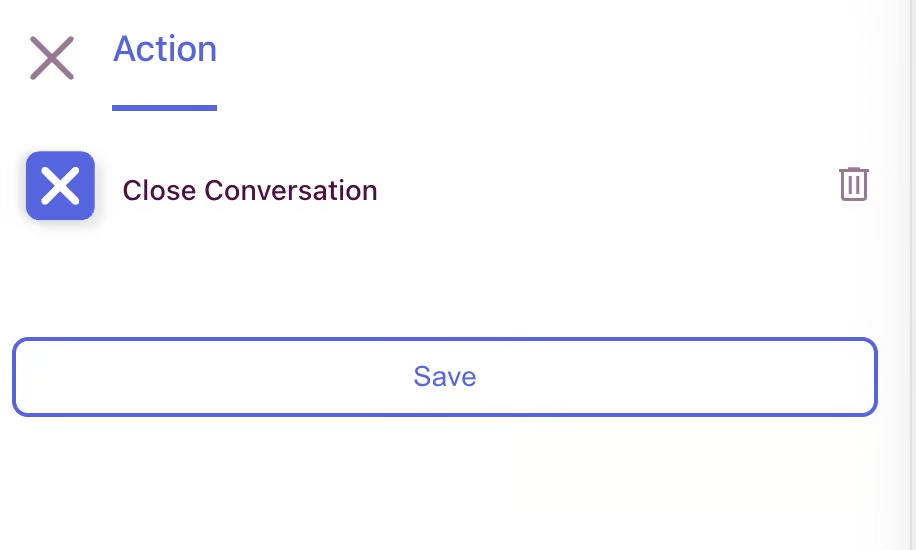Tap the blue square action icon
The image size is (916, 550).
tap(60, 186)
